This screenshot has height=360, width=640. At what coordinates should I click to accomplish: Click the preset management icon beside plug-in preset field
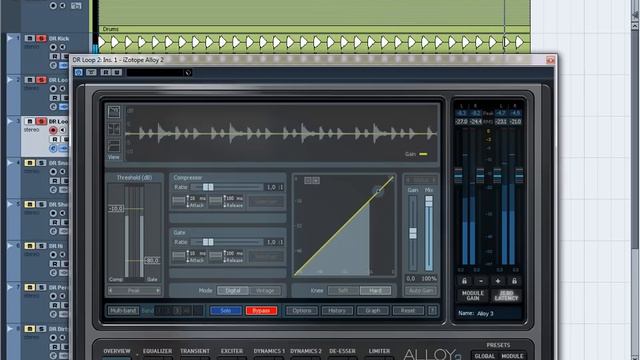[x=187, y=73]
